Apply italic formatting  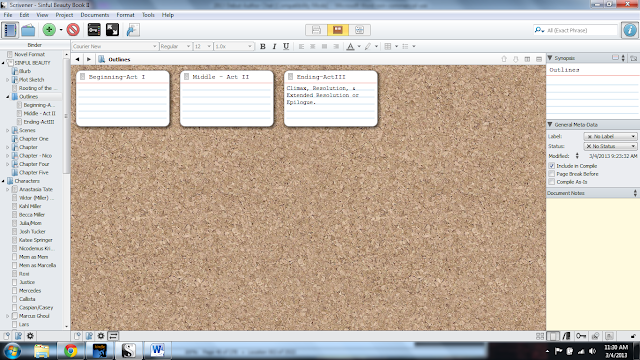pos(274,47)
